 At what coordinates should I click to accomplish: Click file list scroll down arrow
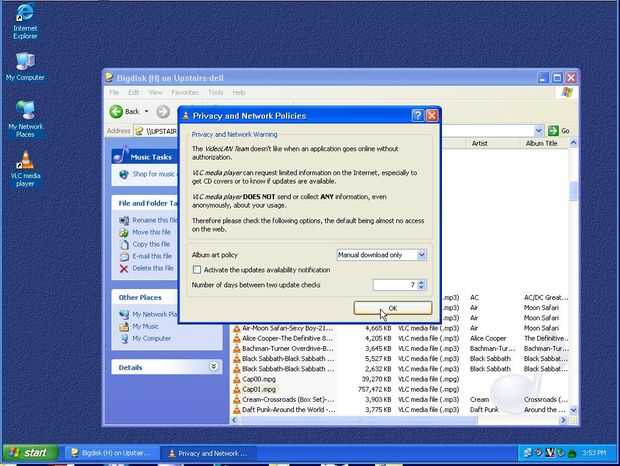pos(573,411)
